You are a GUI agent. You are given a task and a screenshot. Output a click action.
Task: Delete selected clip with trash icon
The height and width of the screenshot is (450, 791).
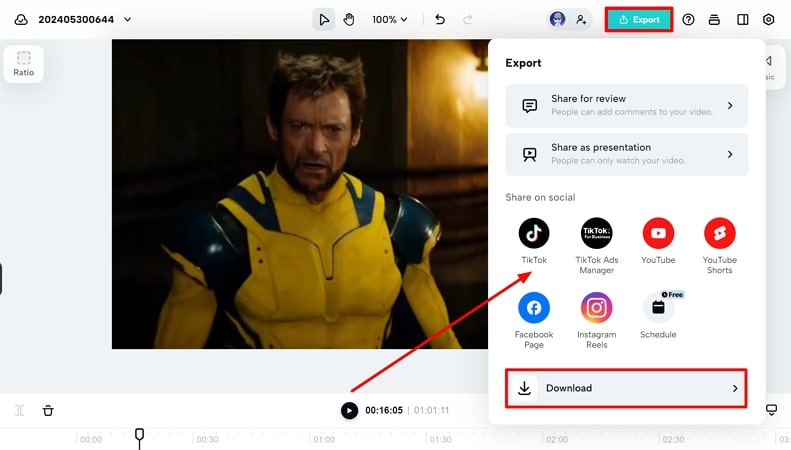tap(48, 410)
